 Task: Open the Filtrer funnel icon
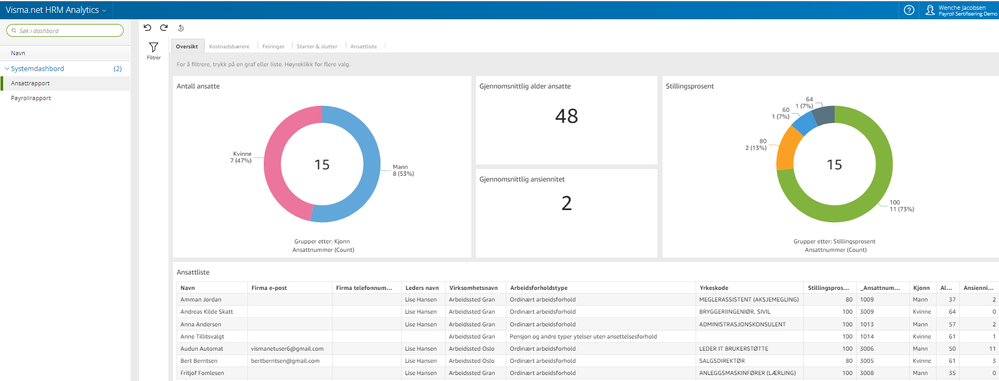pos(154,47)
